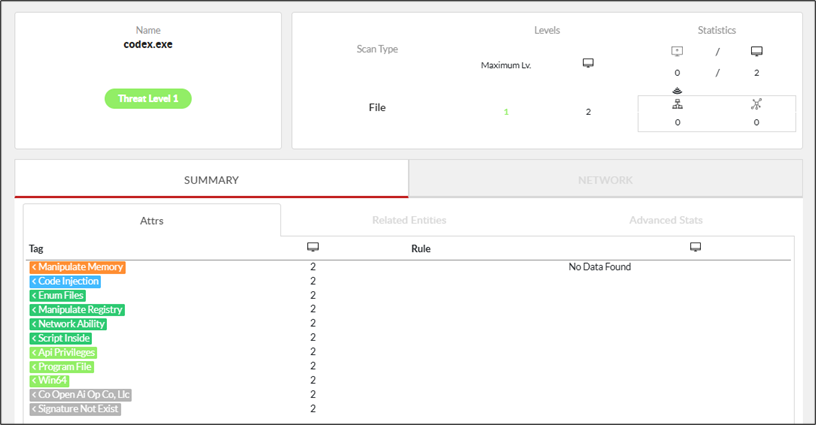
Task: Select the Co Open Ai Op Co, Llc tag
Action: 81,395
